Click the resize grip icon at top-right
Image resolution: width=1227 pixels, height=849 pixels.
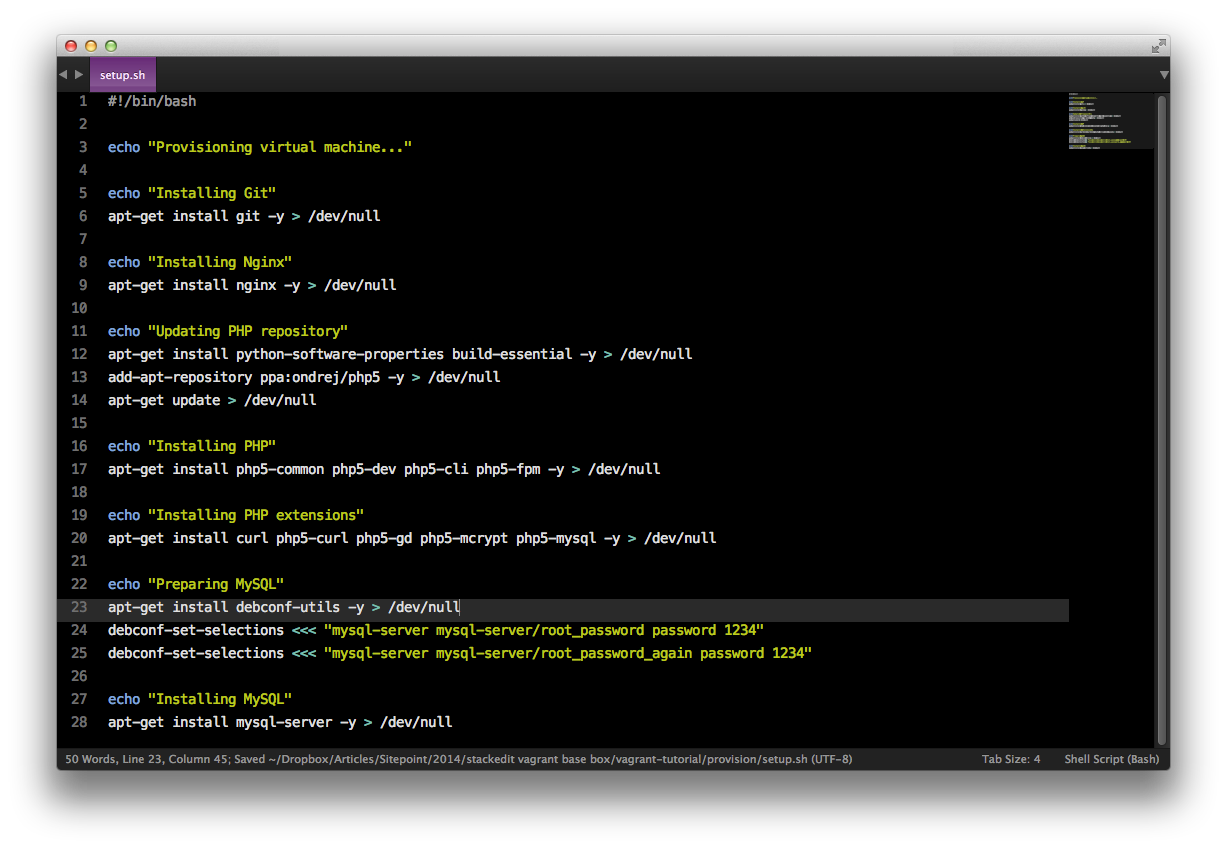pyautogui.click(x=1157, y=45)
